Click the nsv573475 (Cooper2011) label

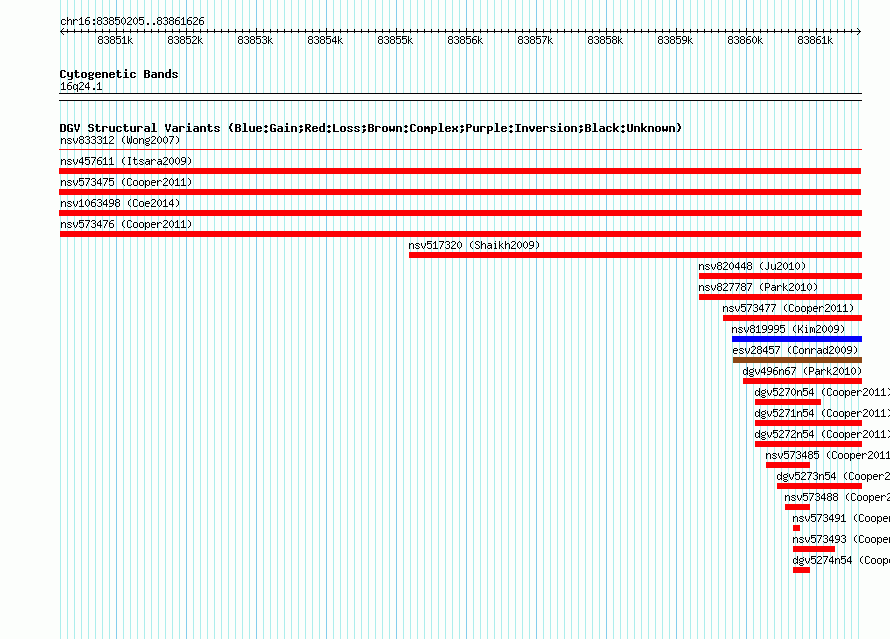tap(126, 182)
